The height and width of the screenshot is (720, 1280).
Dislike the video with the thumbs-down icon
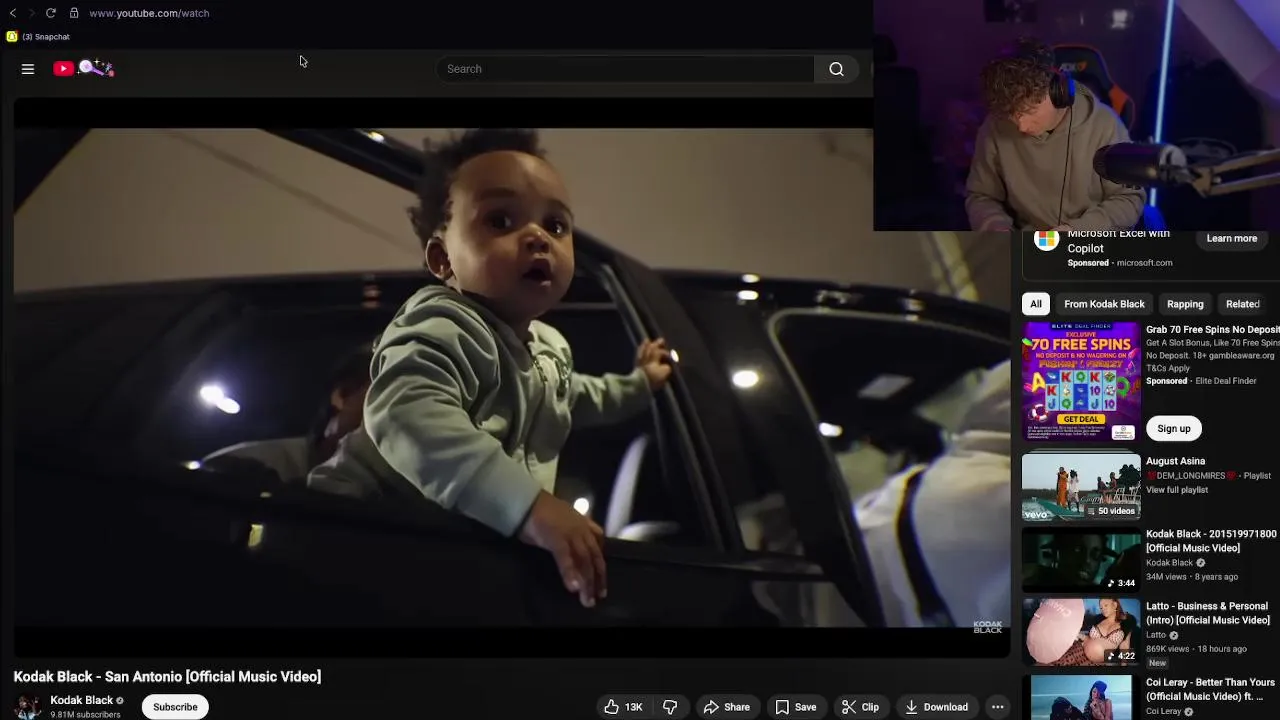[x=670, y=707]
